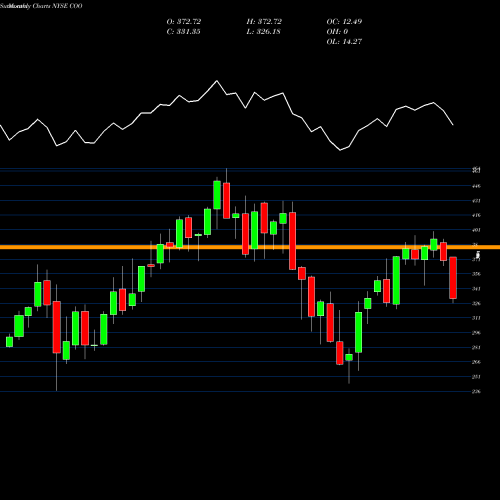Click the OH: 0 reading
This screenshot has height=500, width=500.
pyautogui.click(x=337, y=31)
